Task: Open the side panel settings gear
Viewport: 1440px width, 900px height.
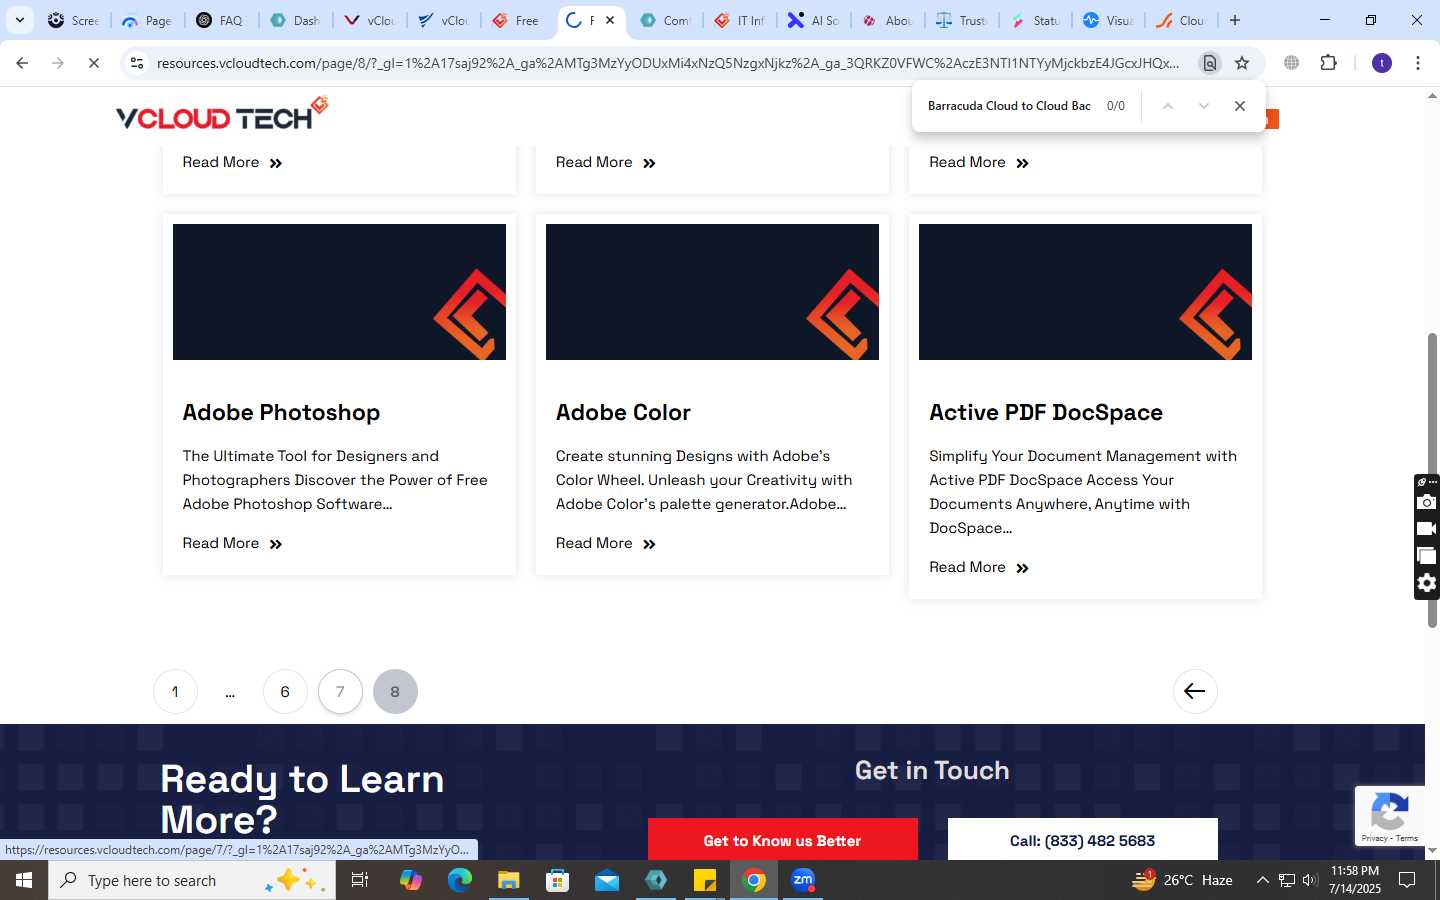Action: pos(1427,583)
